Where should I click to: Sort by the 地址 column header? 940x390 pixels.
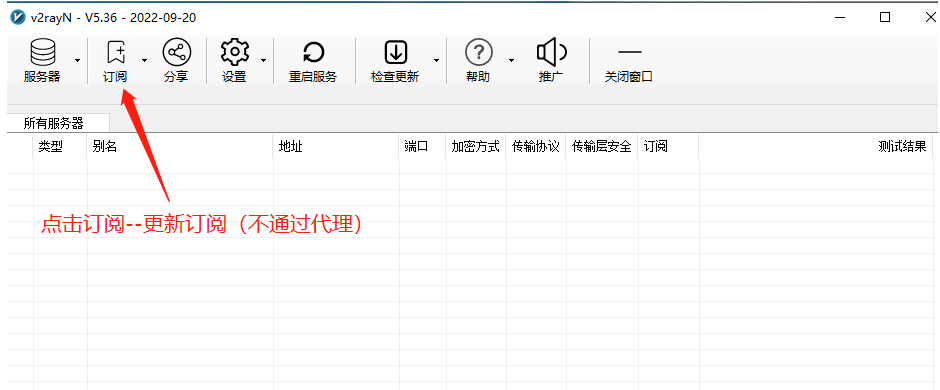[x=336, y=147]
